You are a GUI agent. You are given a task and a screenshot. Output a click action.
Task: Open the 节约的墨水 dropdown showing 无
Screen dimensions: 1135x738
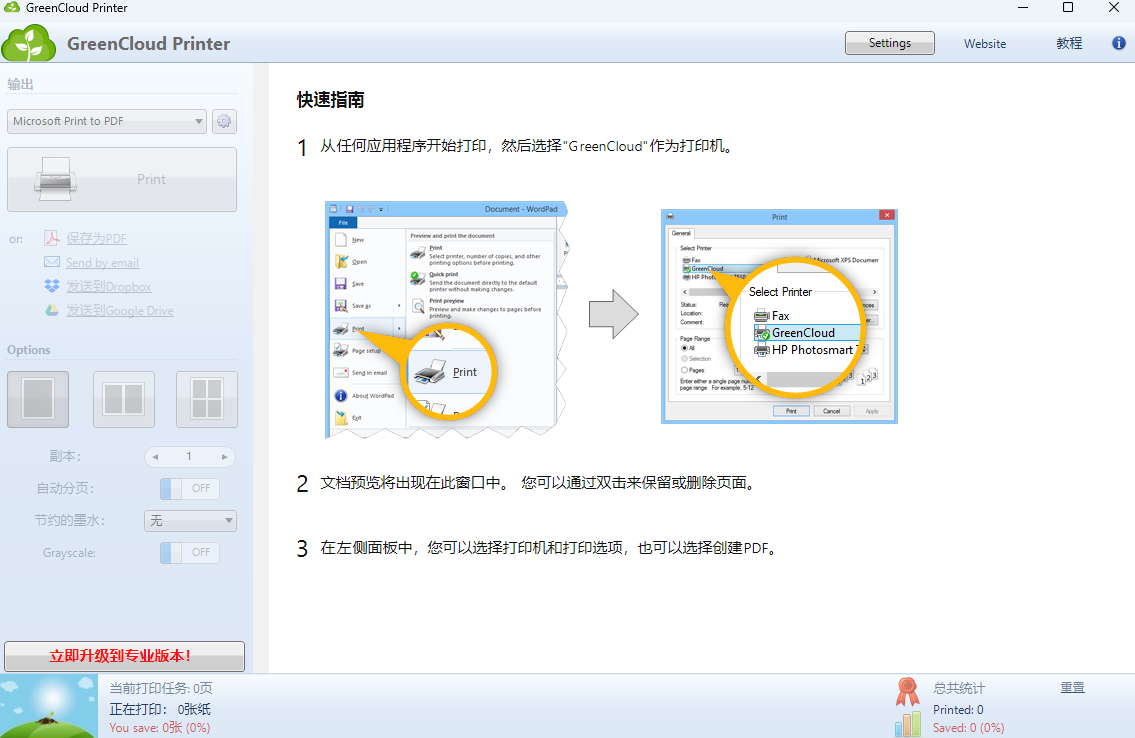click(x=190, y=520)
